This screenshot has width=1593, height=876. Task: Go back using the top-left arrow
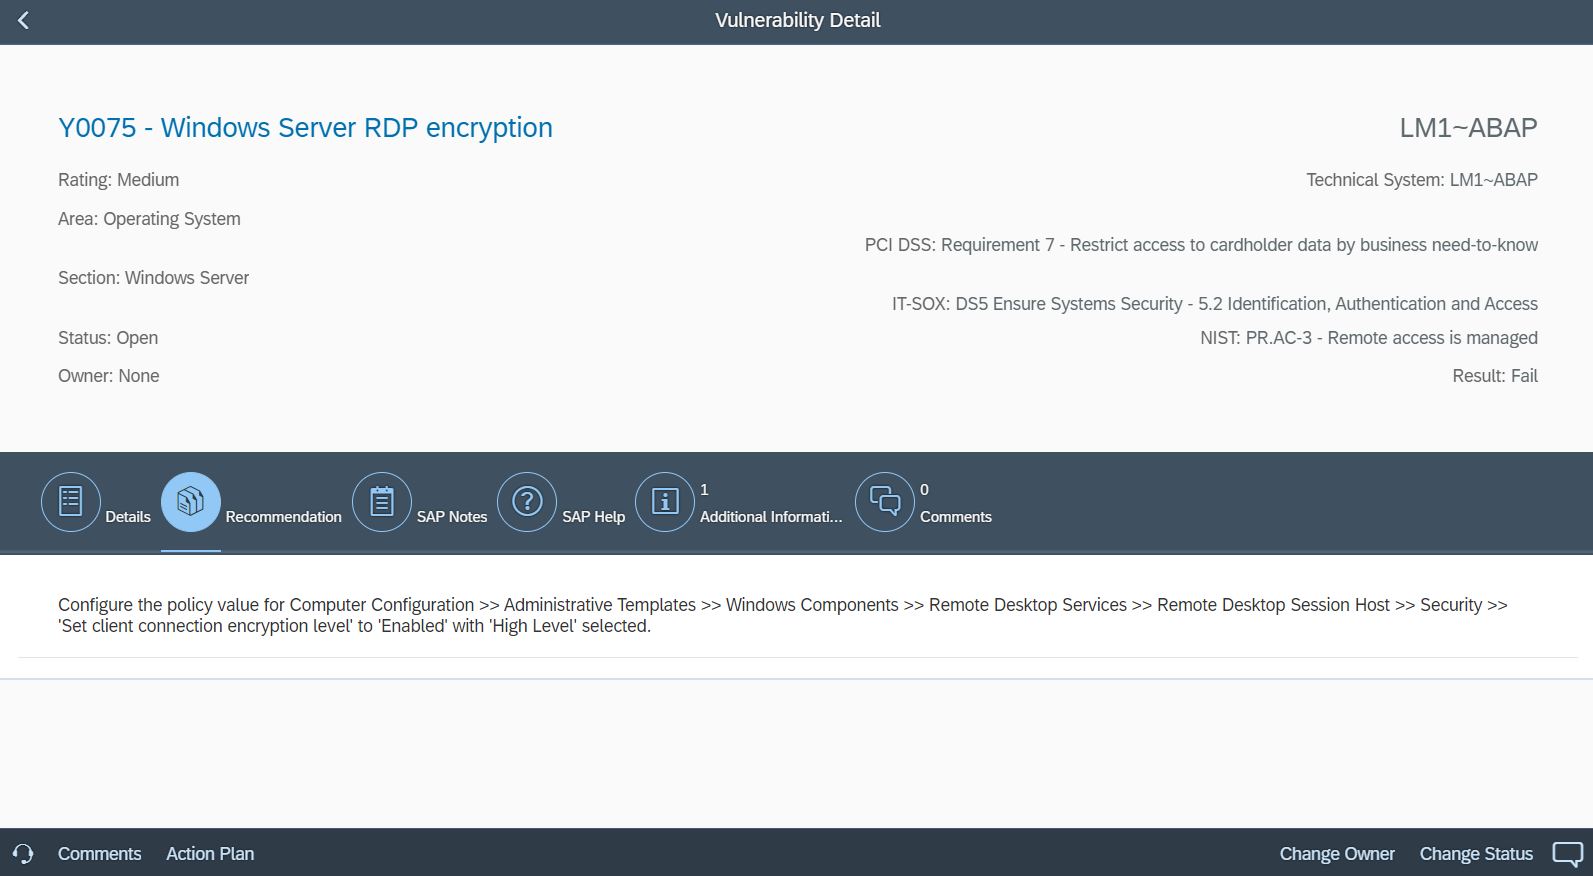point(23,21)
